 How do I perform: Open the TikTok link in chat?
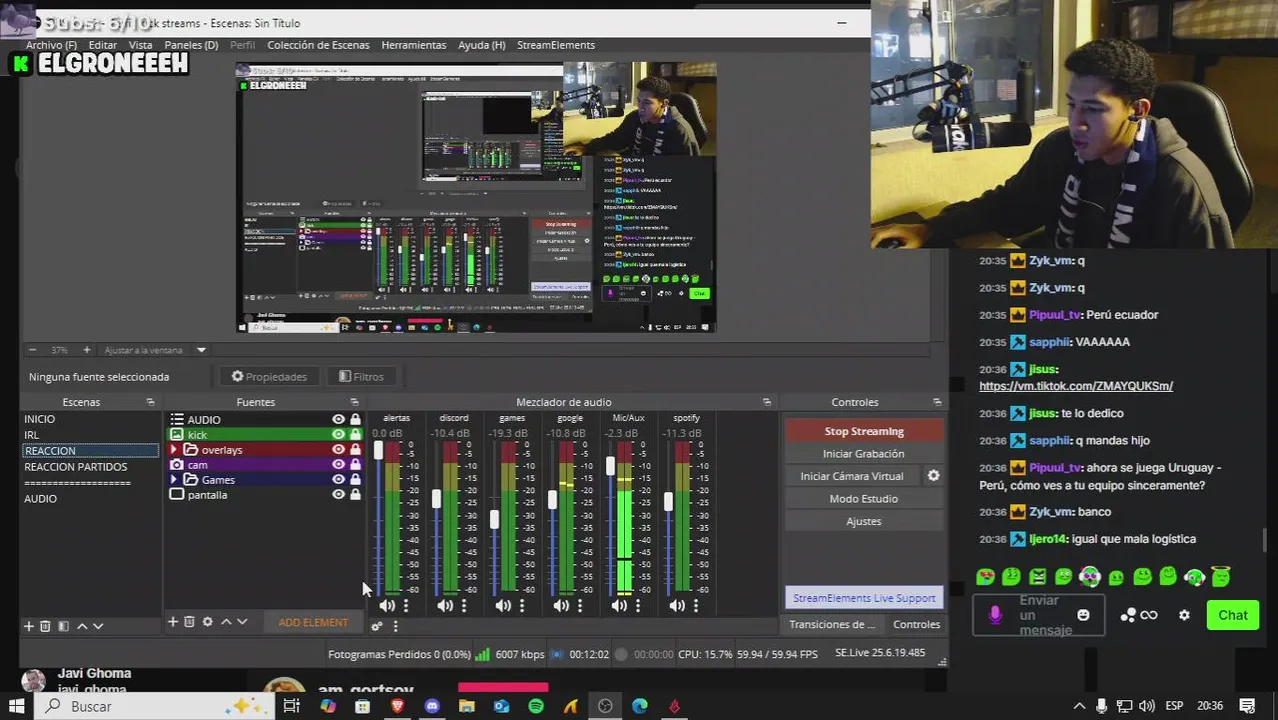[1076, 386]
